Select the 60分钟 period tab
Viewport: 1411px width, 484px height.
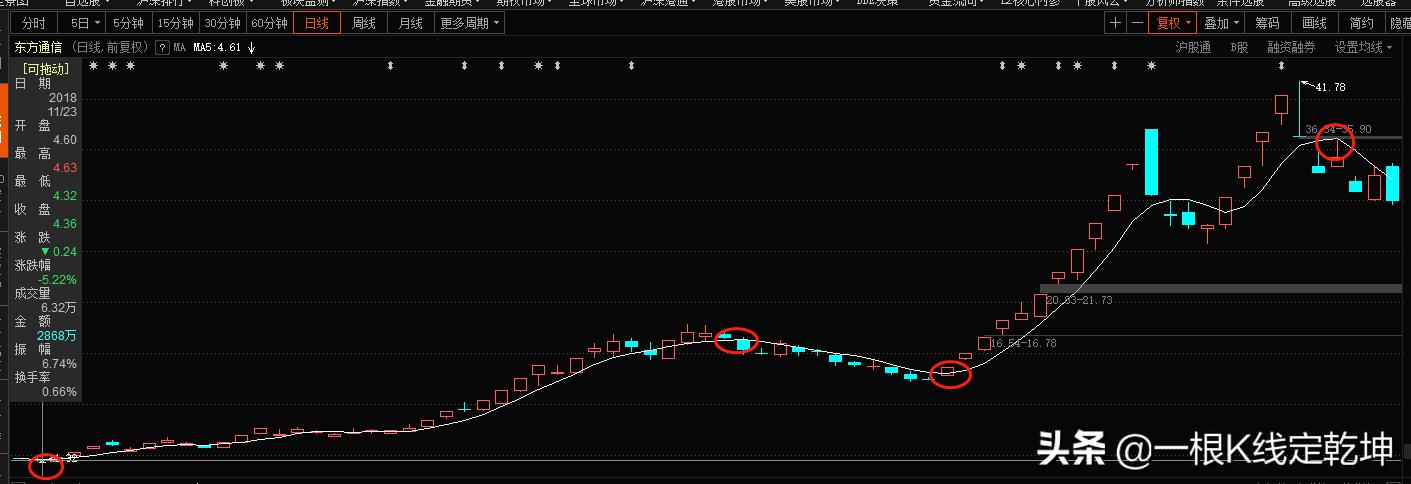[269, 23]
